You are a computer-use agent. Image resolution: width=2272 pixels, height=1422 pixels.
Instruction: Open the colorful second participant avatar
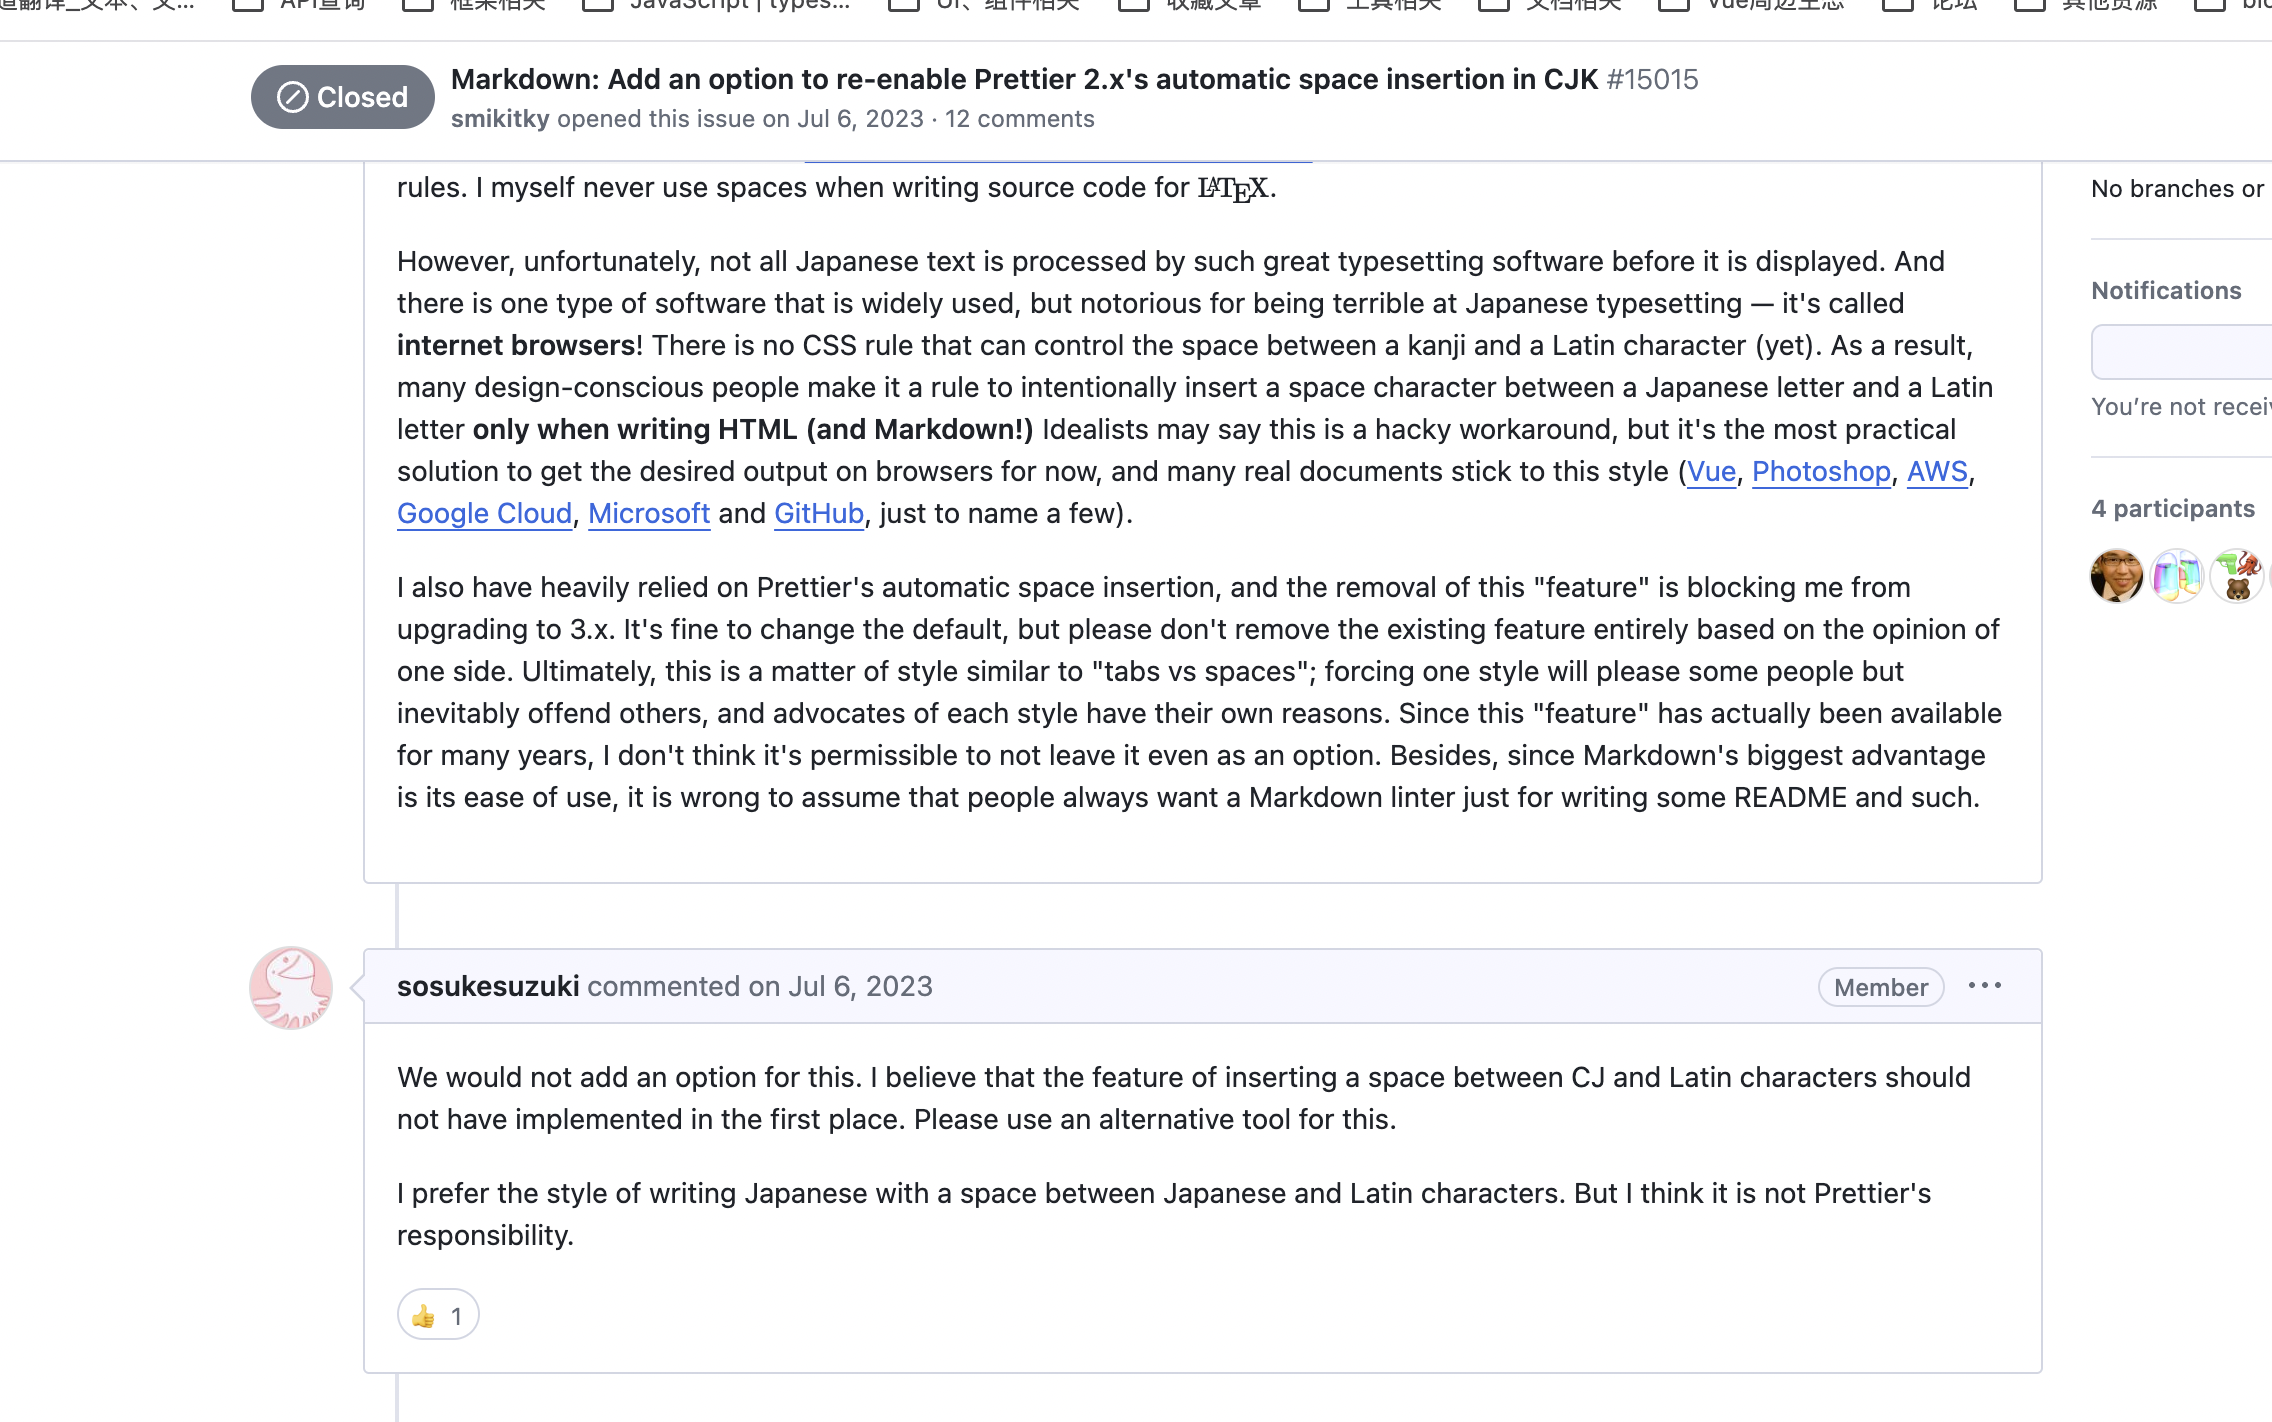2176,576
